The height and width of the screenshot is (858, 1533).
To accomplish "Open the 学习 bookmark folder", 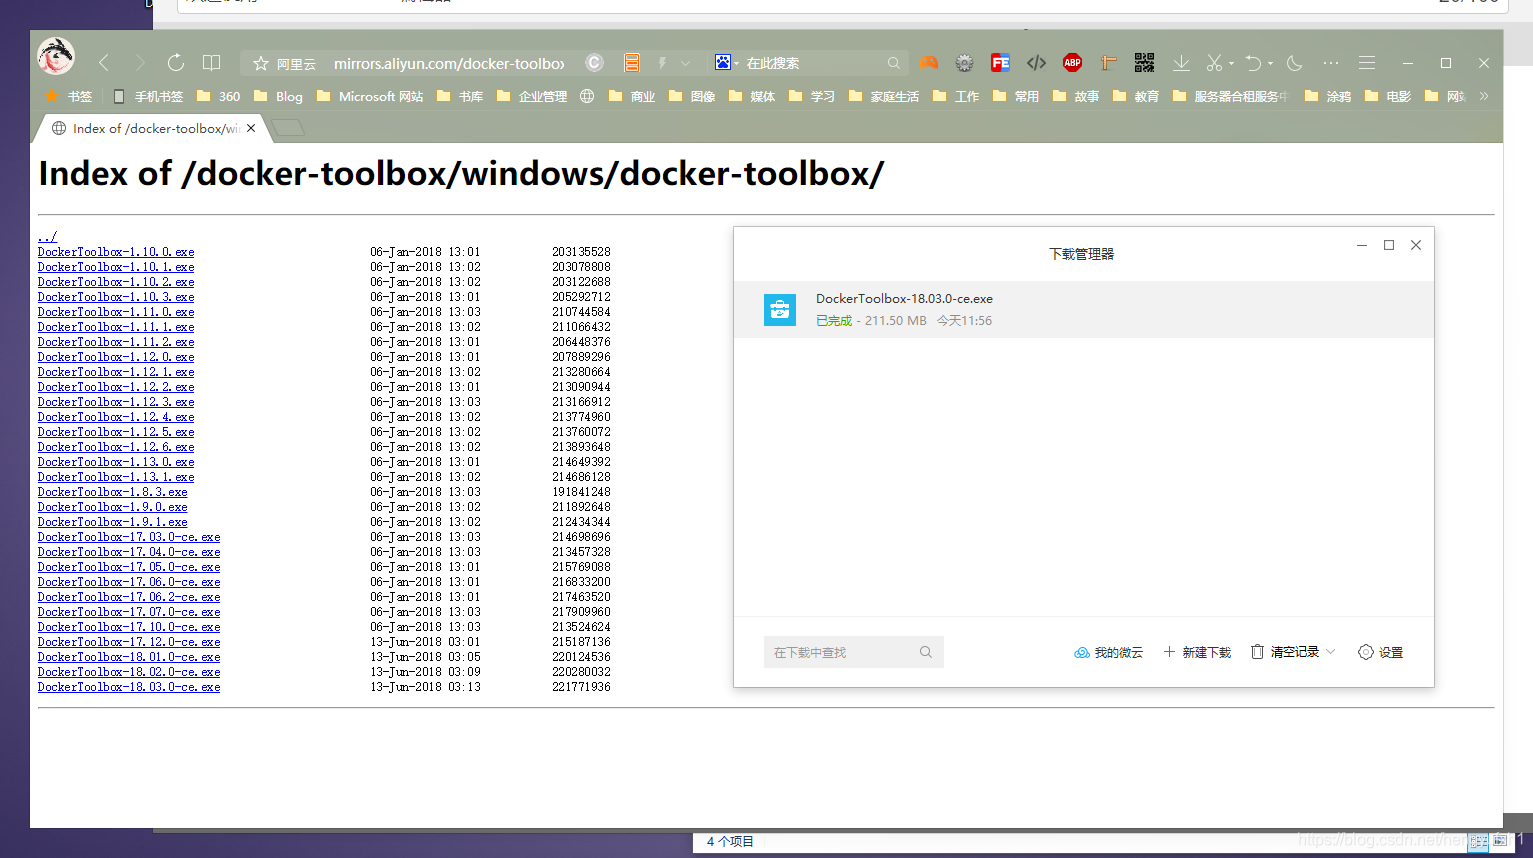I will point(811,96).
